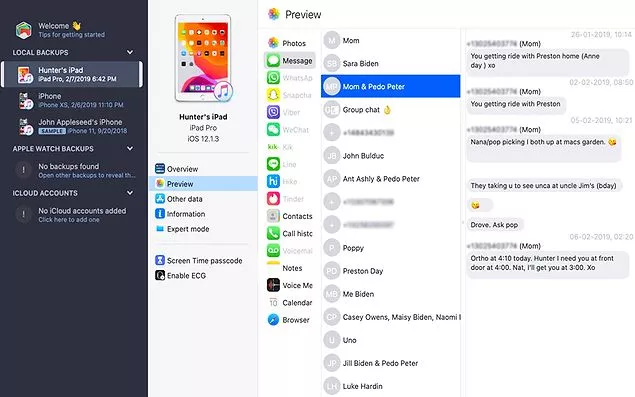Open the Preview section in sidebar
The height and width of the screenshot is (397, 635).
coord(202,184)
